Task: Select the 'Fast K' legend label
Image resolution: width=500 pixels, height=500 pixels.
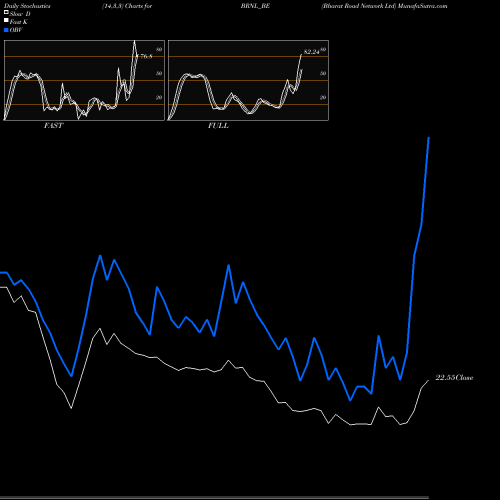Action: pos(19,22)
